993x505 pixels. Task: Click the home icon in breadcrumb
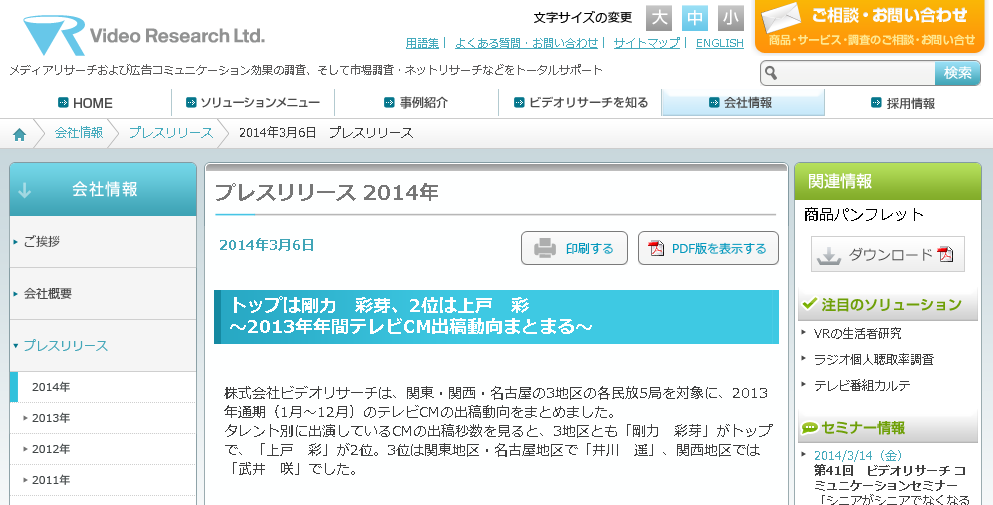point(20,133)
